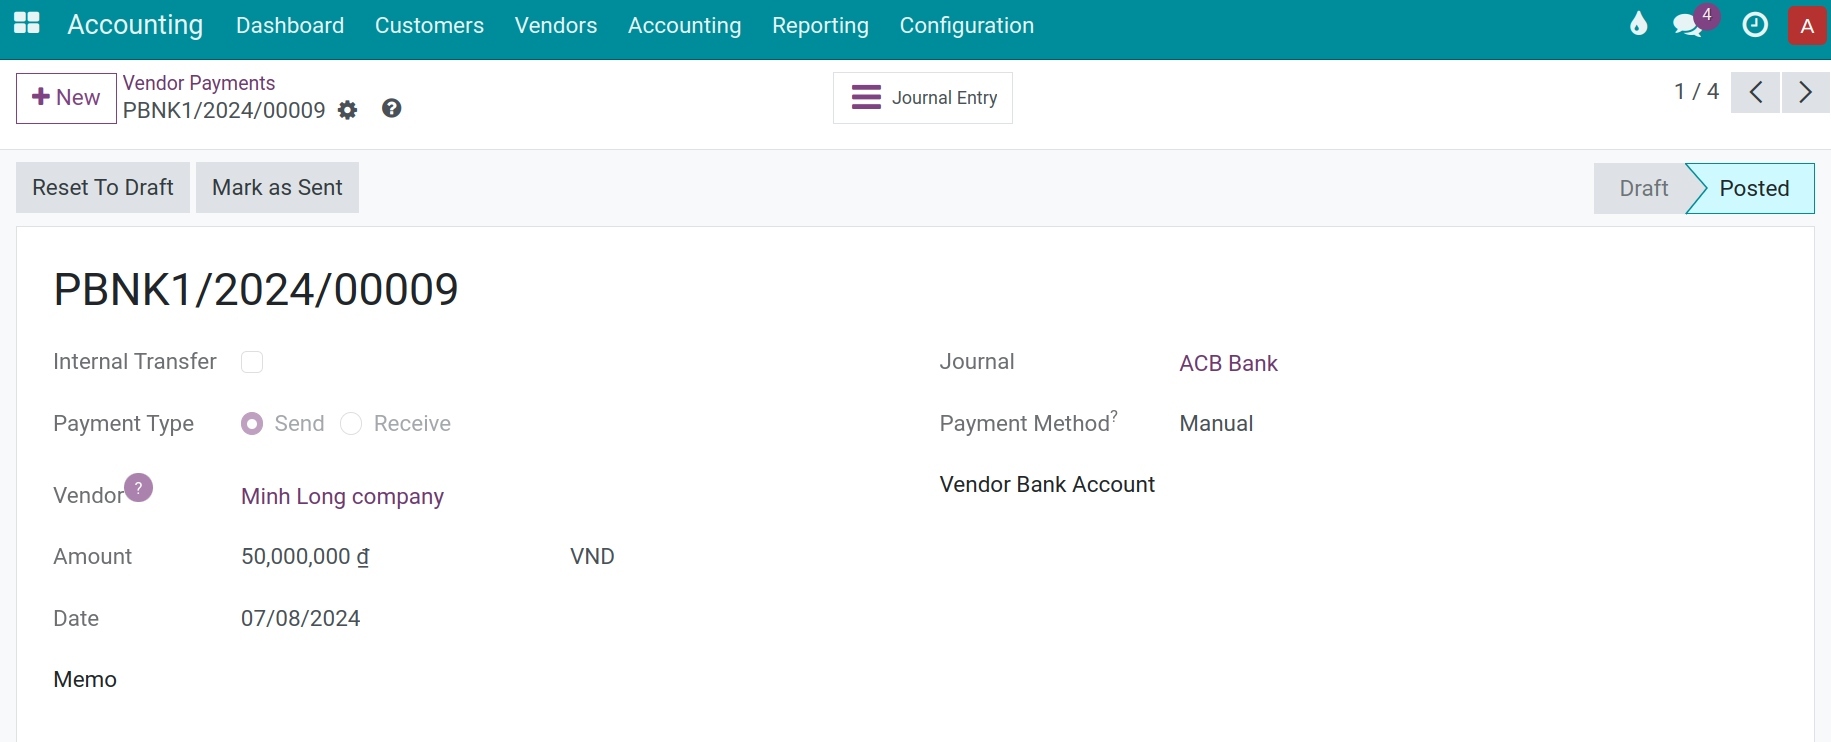Go to the next record arrow
The width and height of the screenshot is (1831, 742).
click(x=1805, y=93)
